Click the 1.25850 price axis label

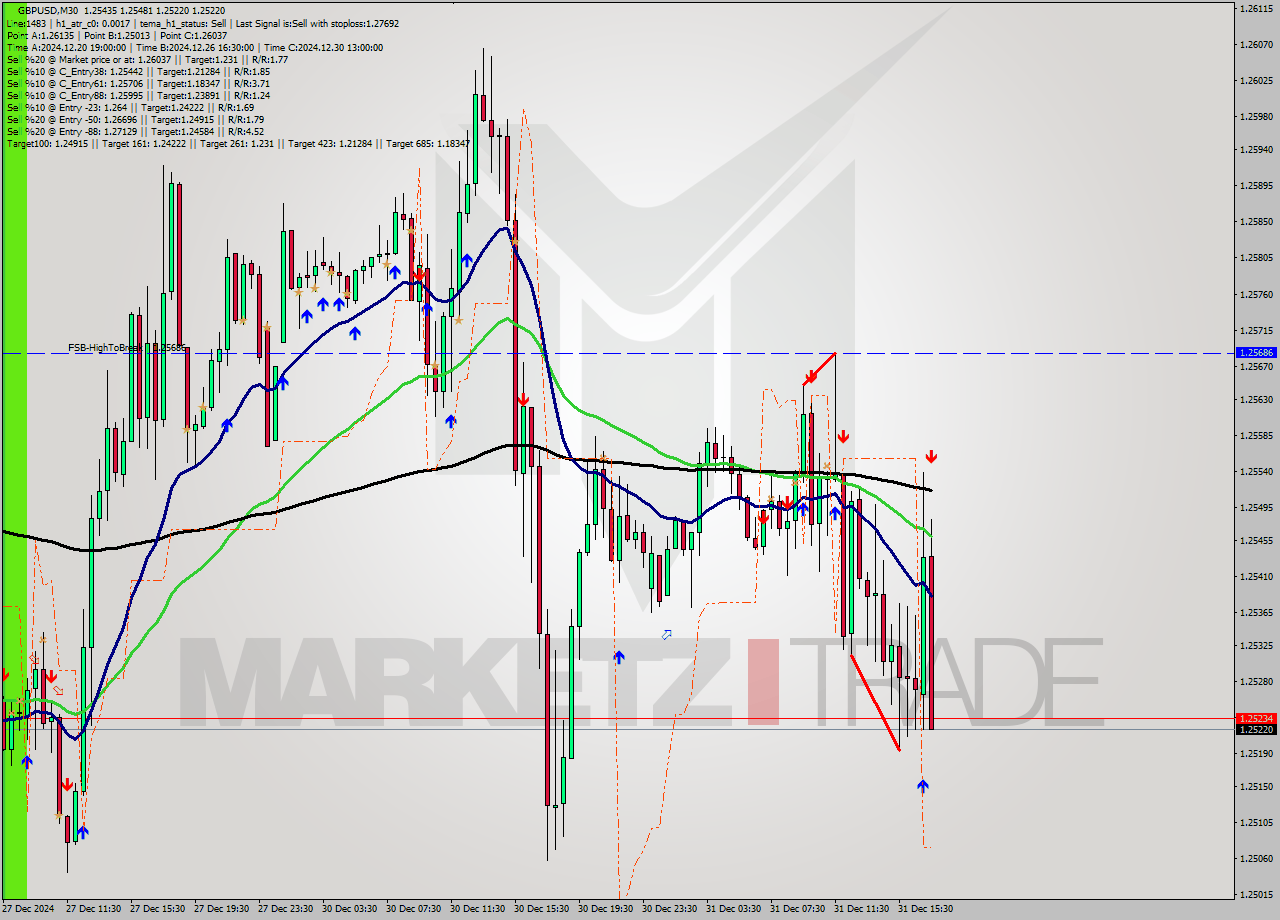[x=1256, y=221]
